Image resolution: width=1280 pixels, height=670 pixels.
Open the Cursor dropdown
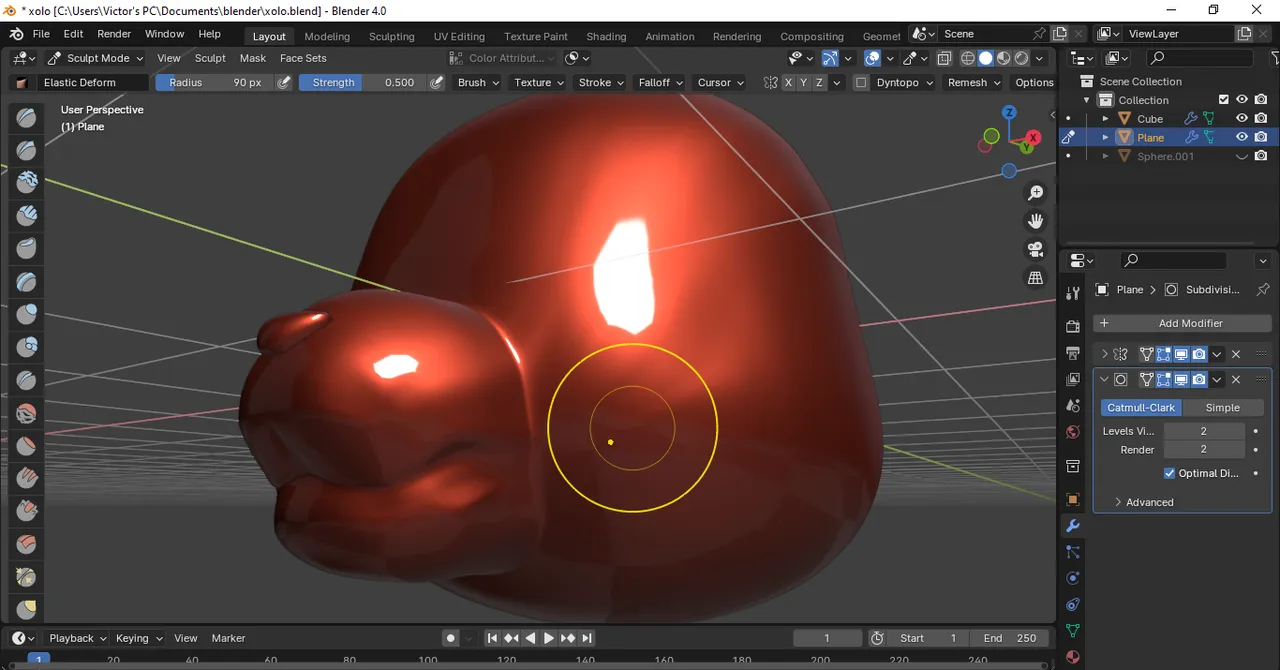click(x=721, y=83)
